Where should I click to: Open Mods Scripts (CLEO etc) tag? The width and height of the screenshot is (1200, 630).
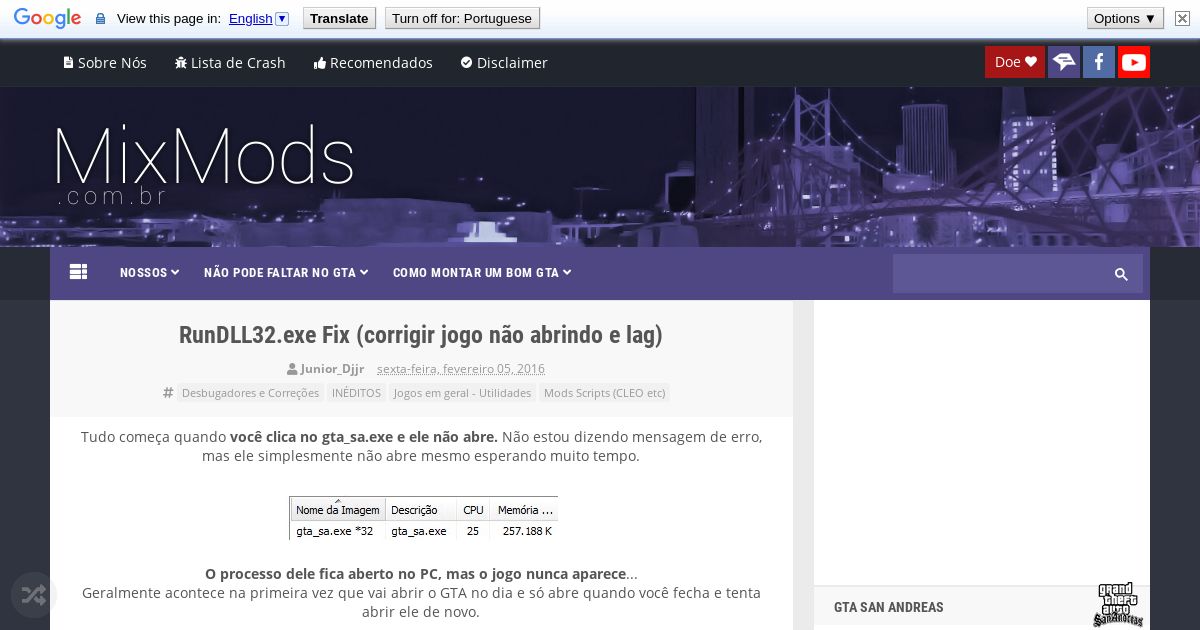point(604,393)
